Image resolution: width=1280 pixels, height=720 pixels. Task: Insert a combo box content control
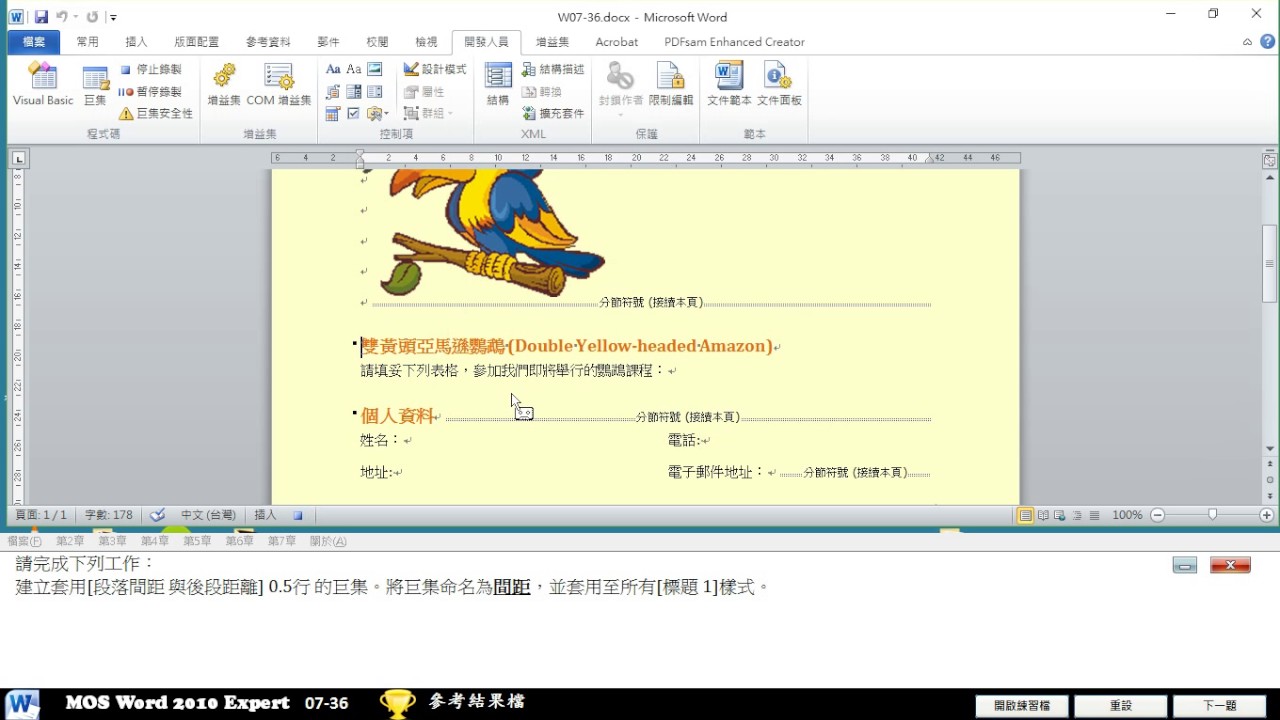click(353, 91)
